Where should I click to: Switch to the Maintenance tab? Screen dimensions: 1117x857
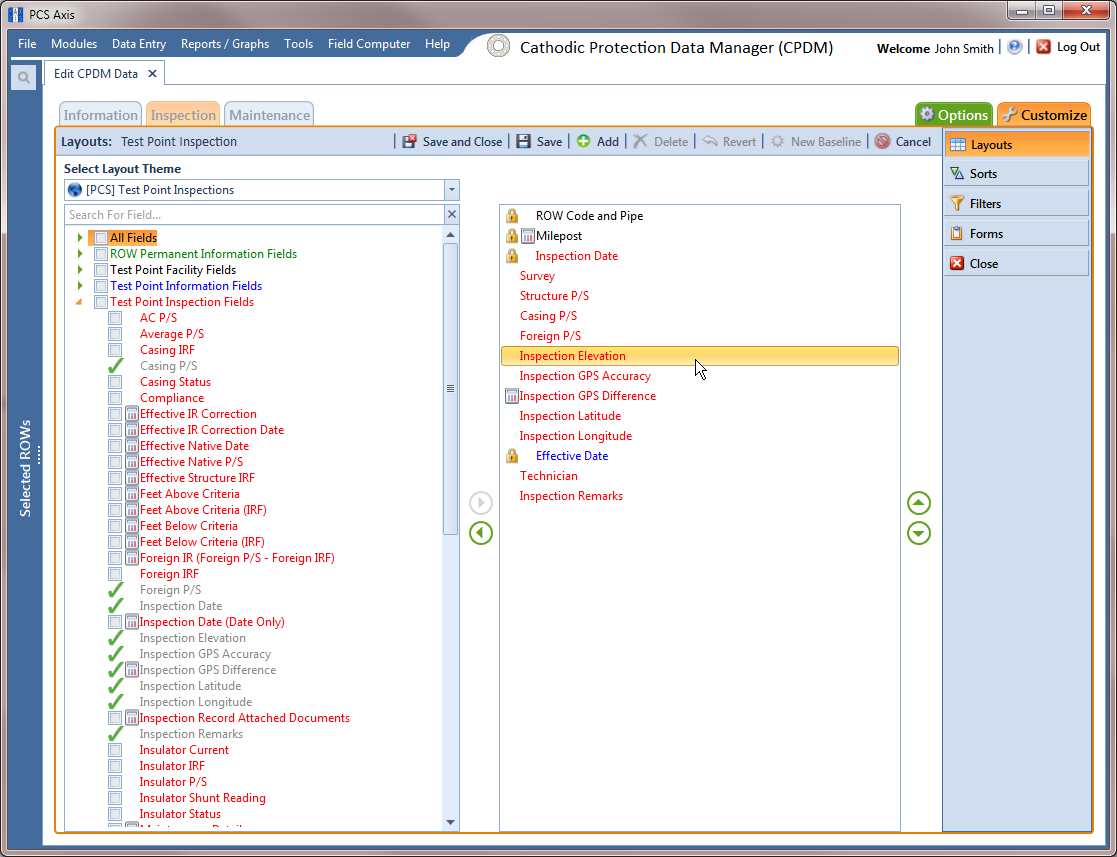tap(269, 115)
